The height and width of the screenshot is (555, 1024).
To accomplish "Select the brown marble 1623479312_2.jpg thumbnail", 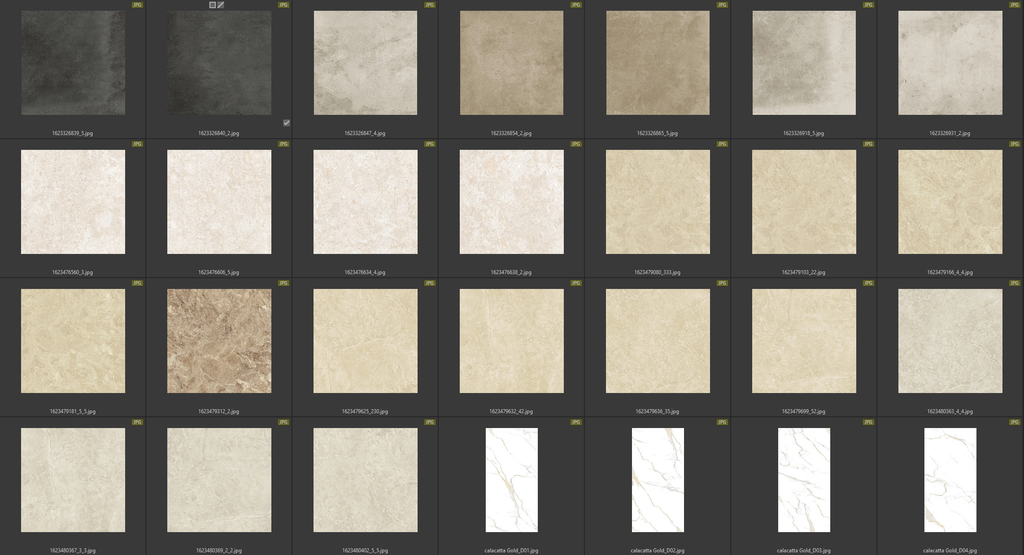I will [219, 341].
